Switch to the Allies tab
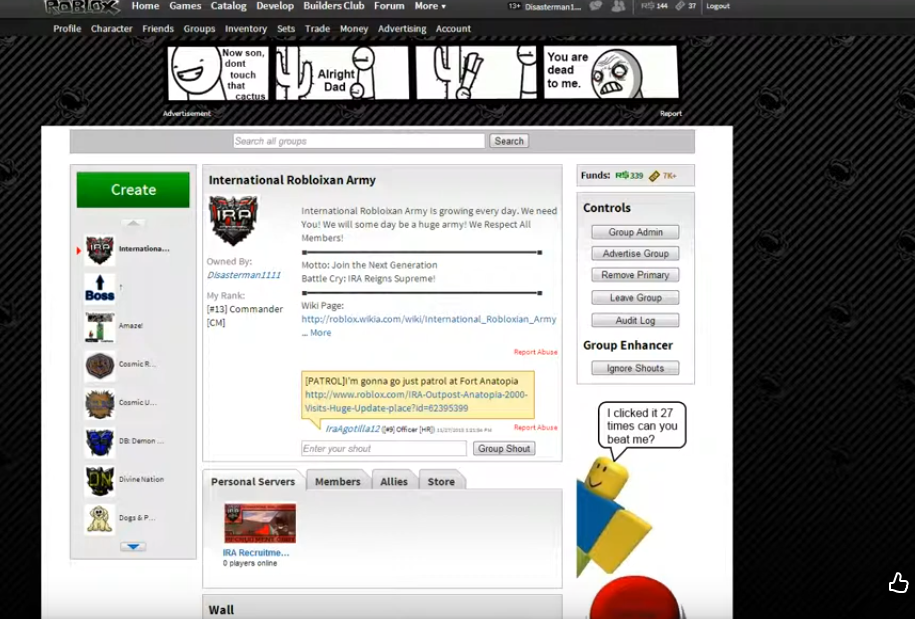The width and height of the screenshot is (915, 619). tap(394, 482)
